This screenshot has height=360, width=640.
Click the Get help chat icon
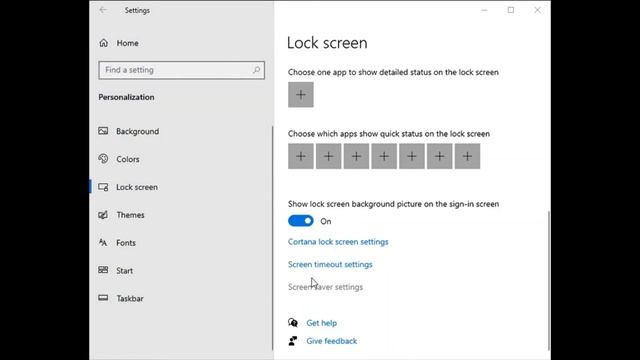(293, 323)
